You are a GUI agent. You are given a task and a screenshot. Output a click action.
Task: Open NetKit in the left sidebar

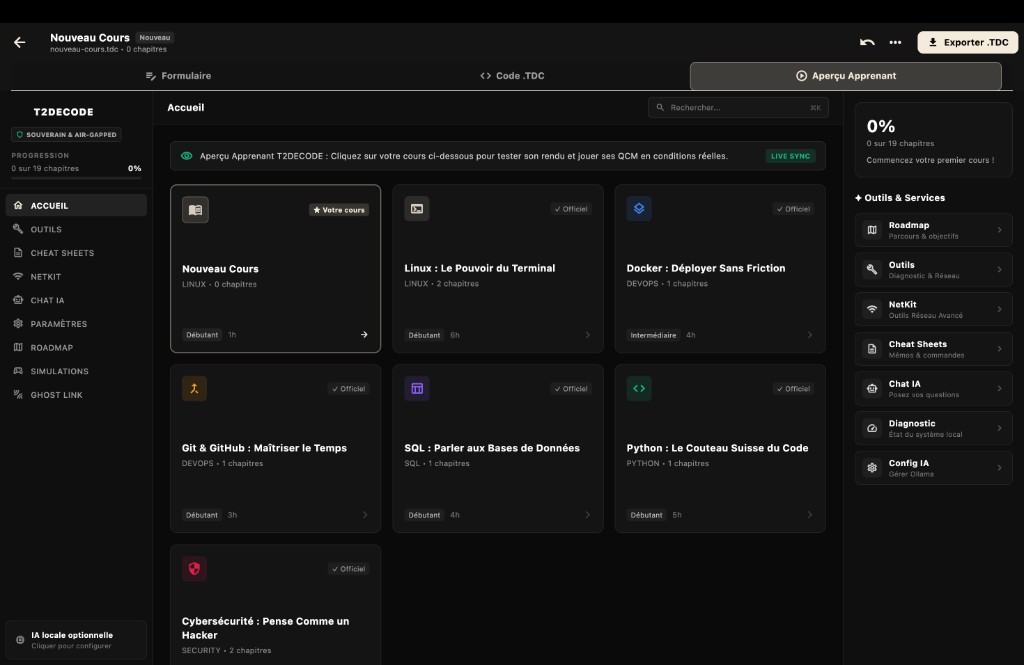pyautogui.click(x=76, y=276)
